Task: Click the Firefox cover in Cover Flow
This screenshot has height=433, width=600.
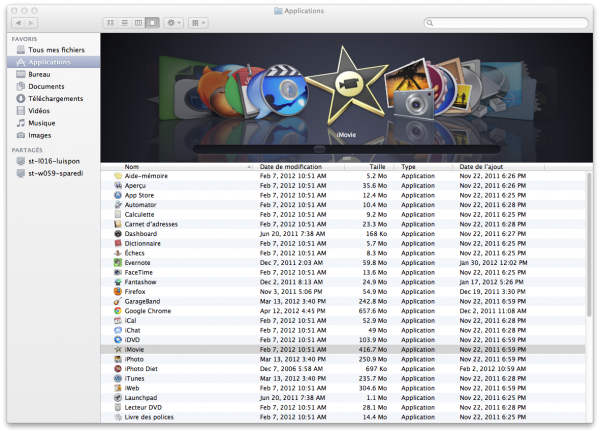Action: [x=211, y=94]
